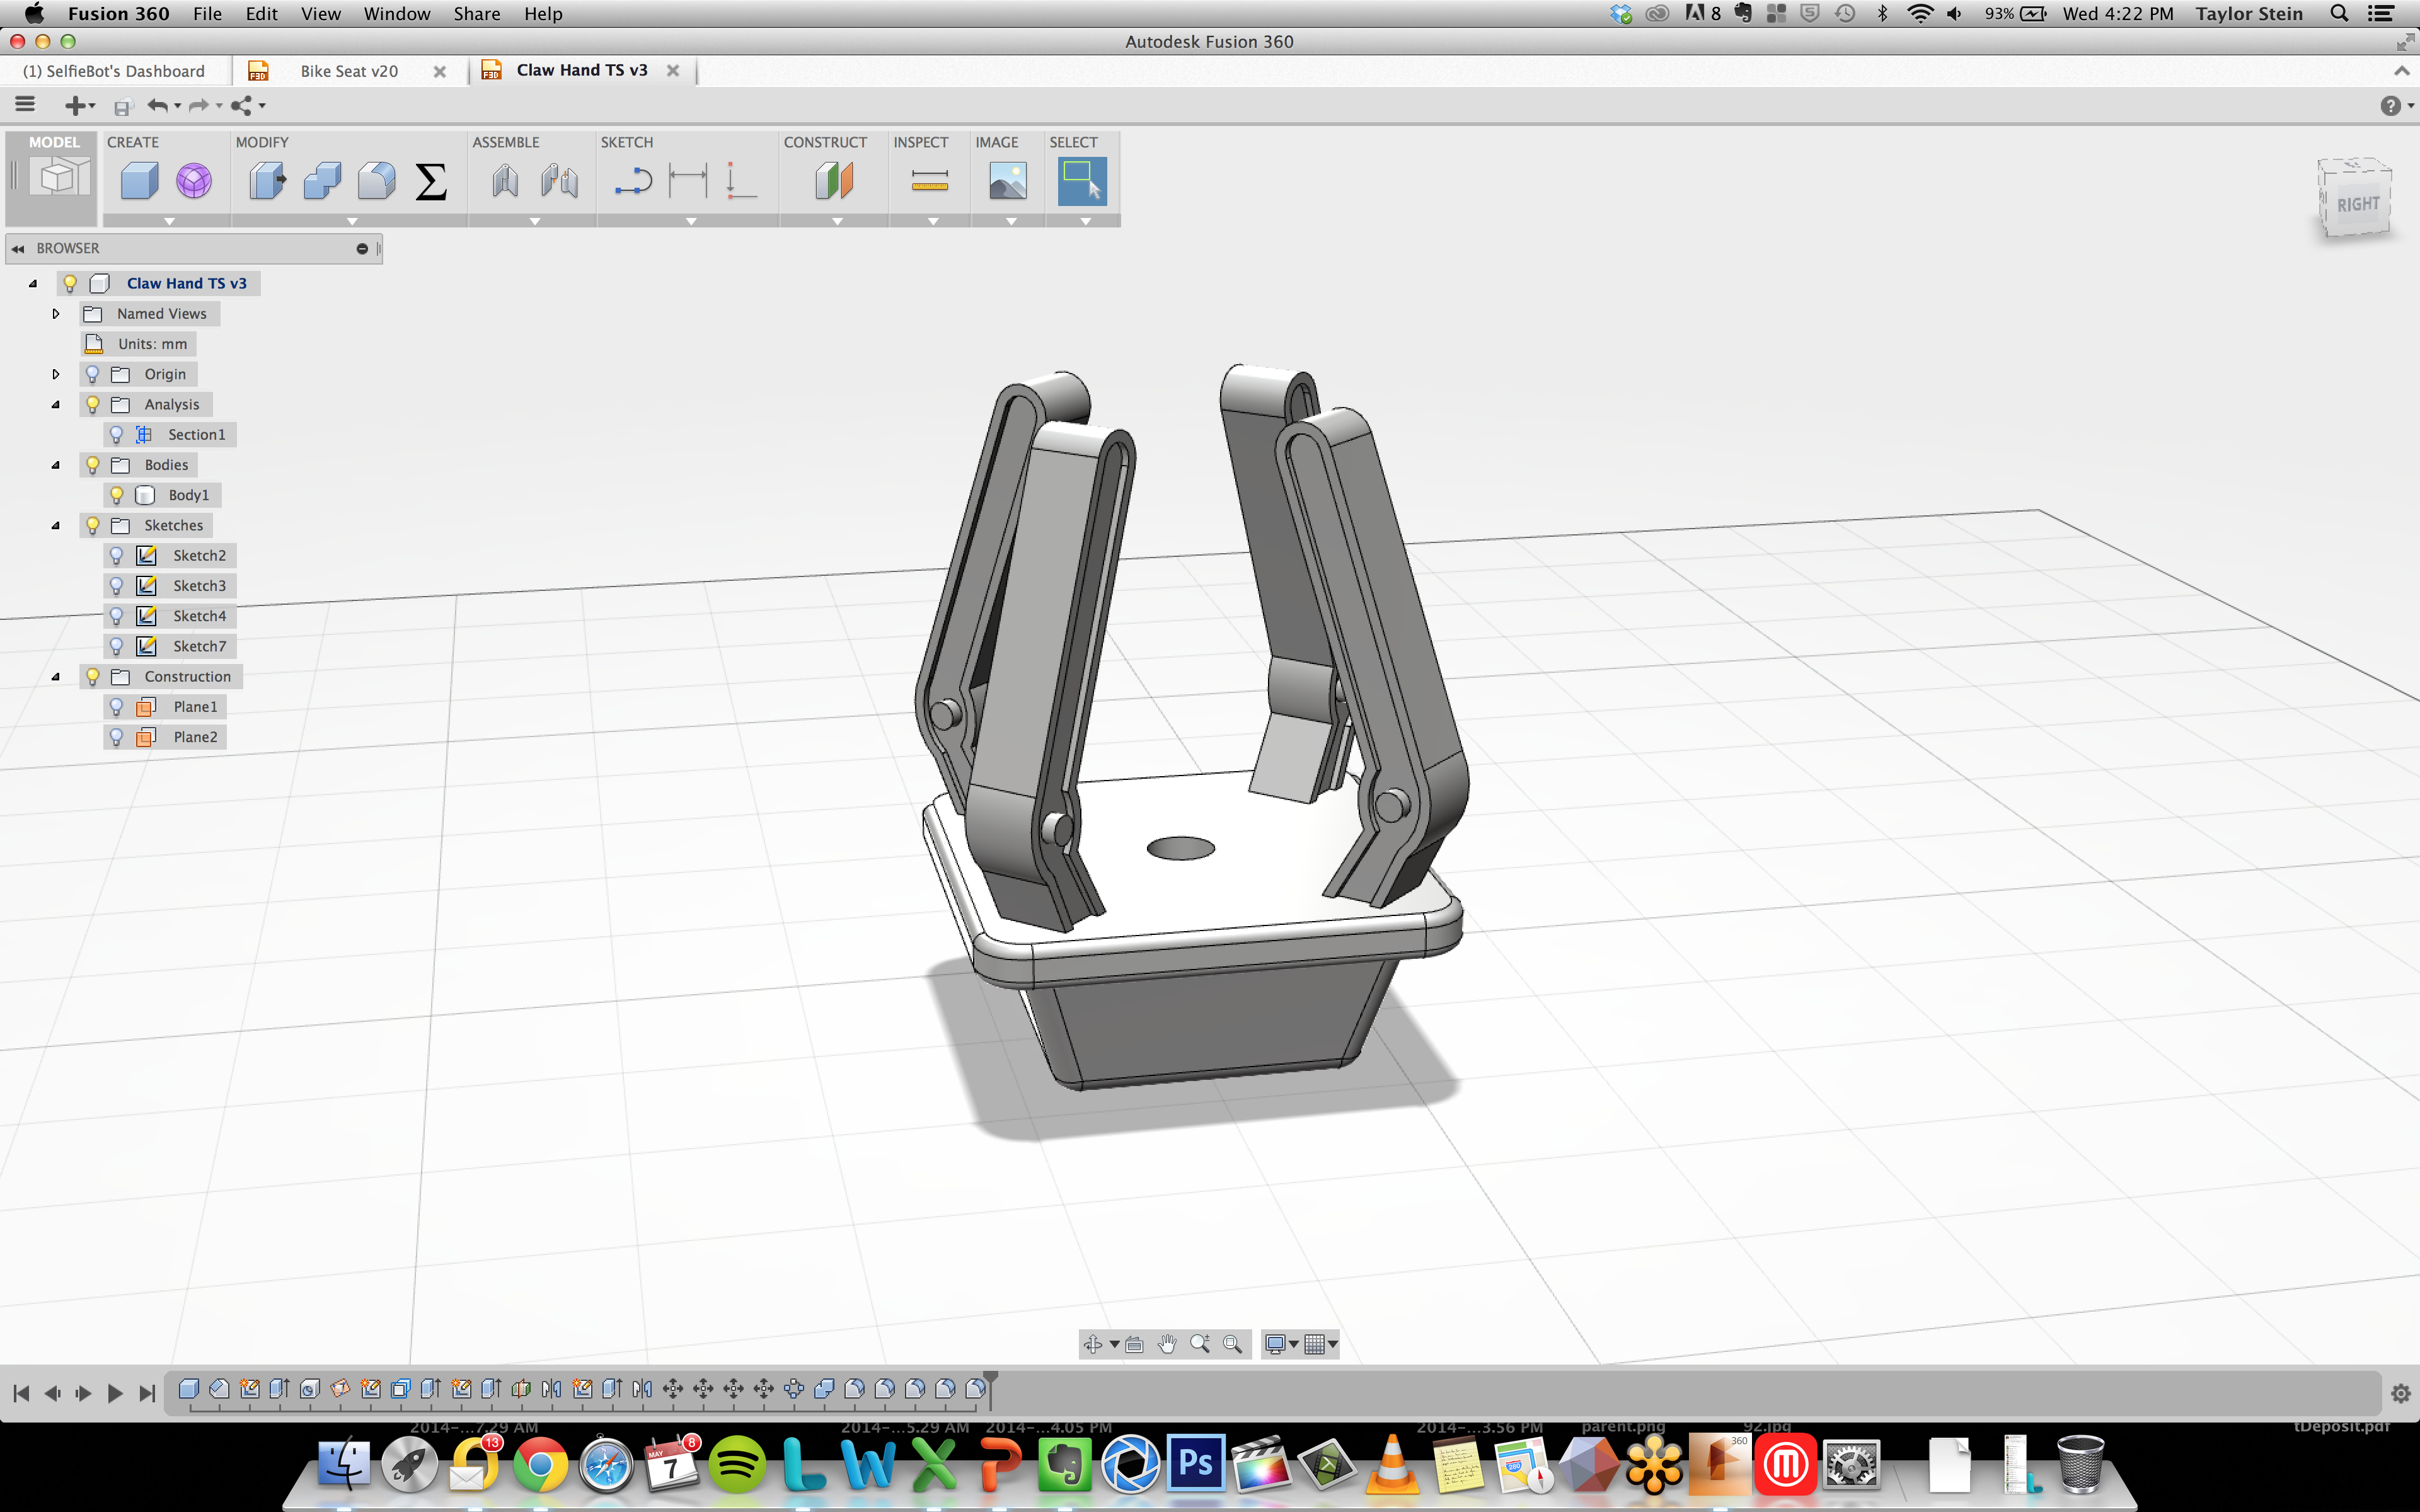Choose the Combine bodies tool icon
Viewport: 2420px width, 1512px height.
(x=322, y=181)
